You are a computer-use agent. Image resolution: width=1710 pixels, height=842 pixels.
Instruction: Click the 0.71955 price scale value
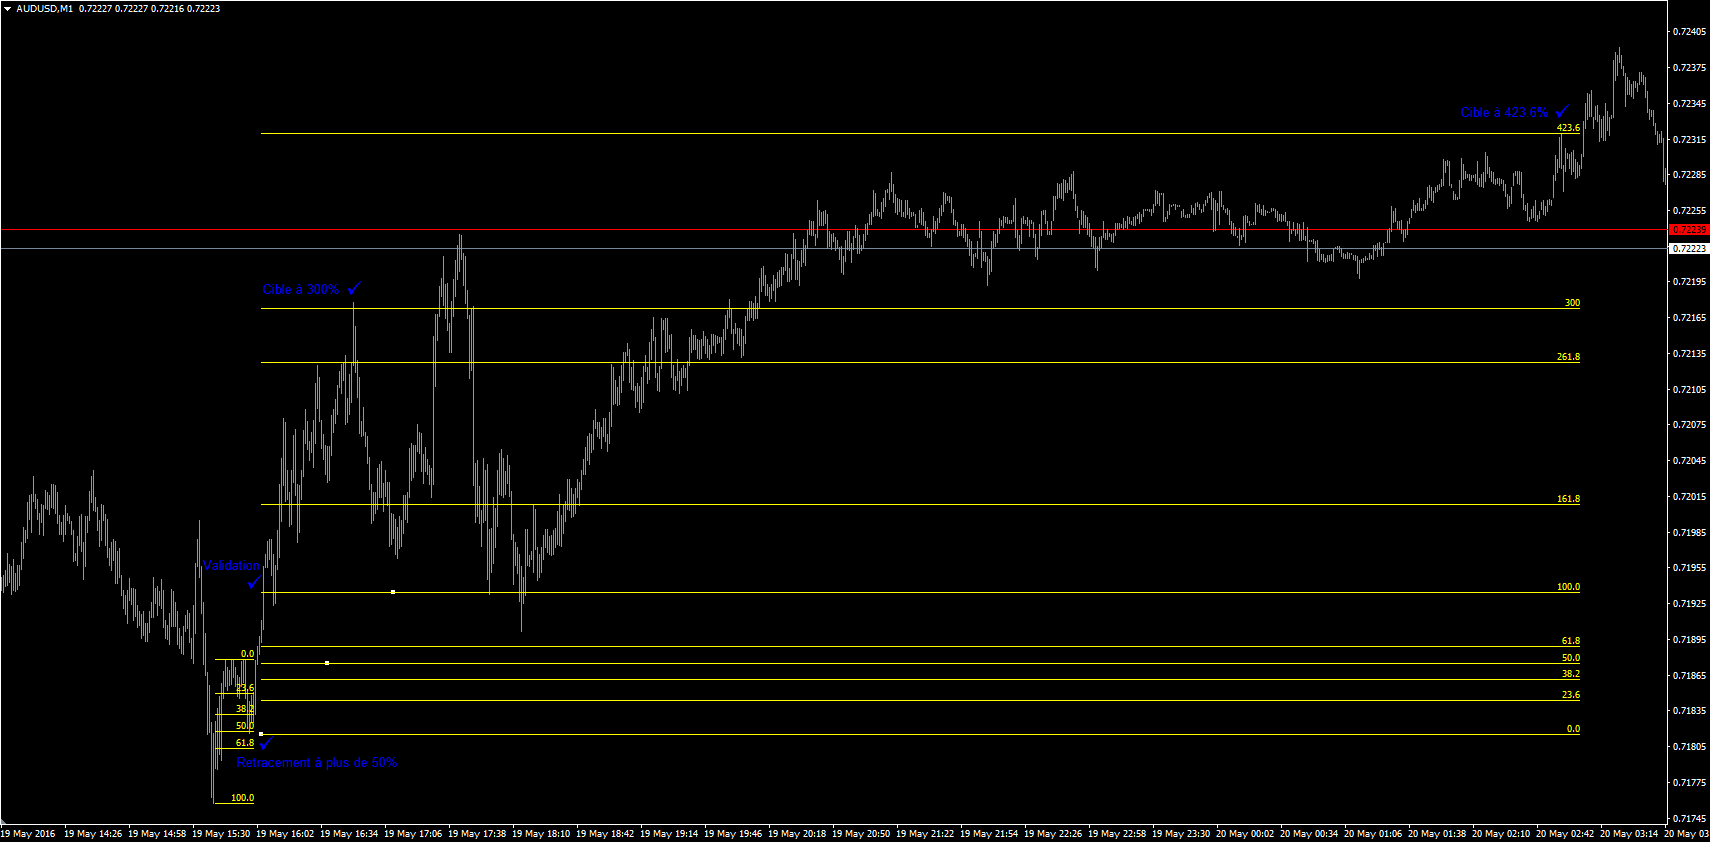tap(1689, 568)
